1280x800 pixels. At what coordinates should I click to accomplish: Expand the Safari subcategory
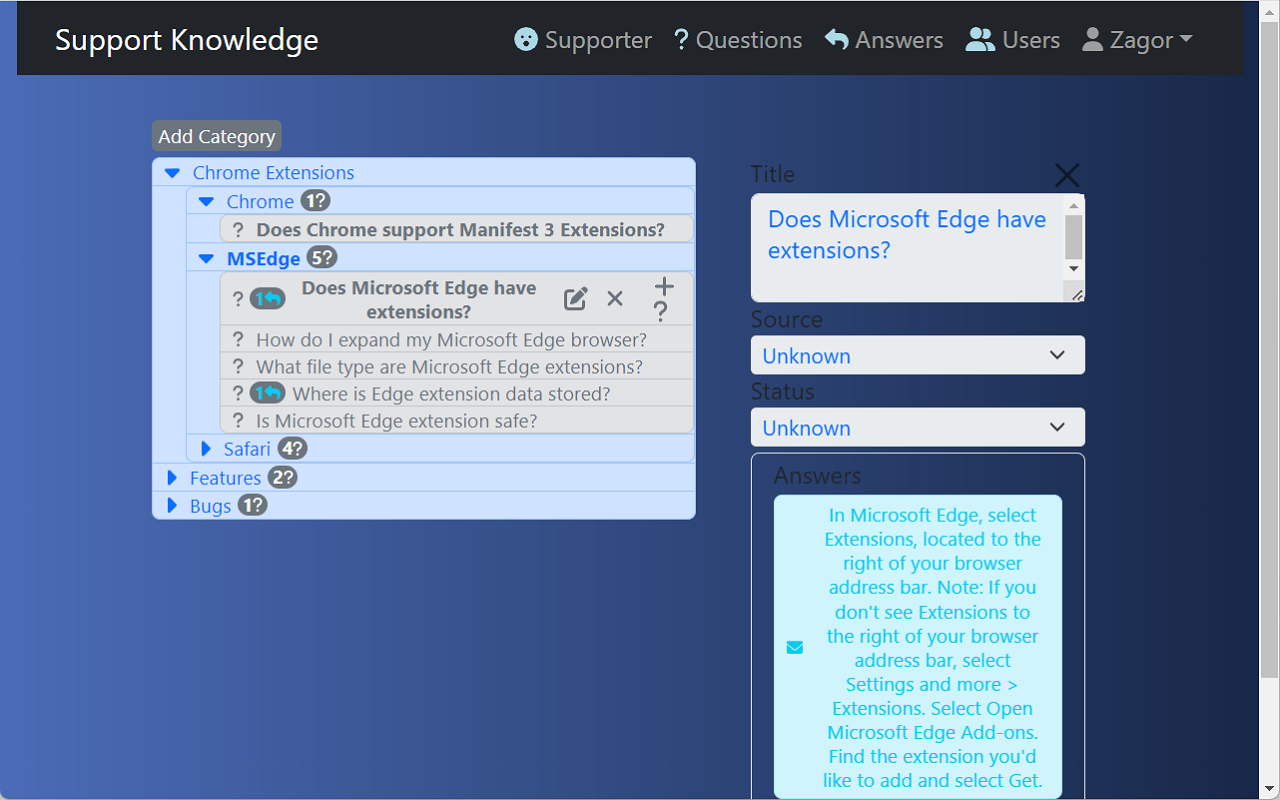pyautogui.click(x=207, y=449)
